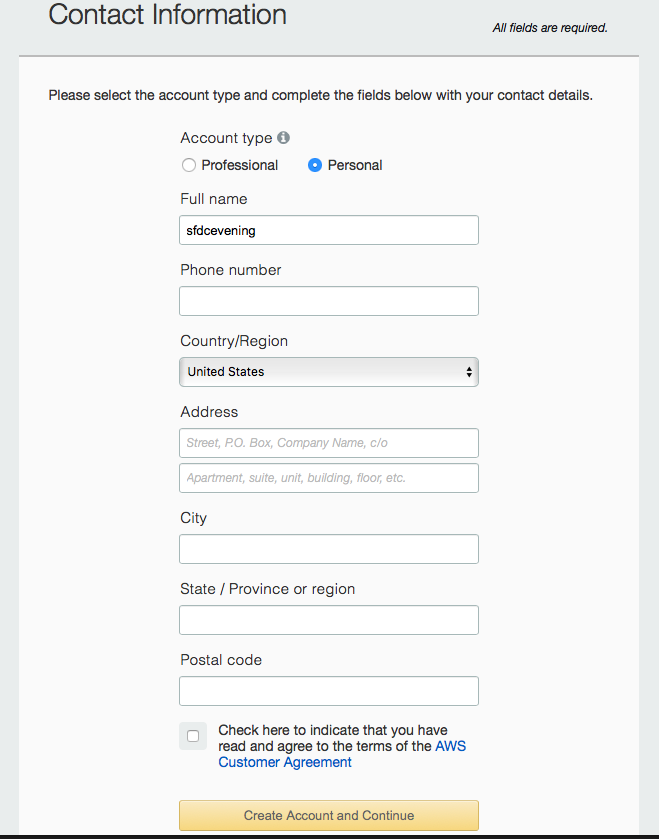Viewport: 659px width, 839px height.
Task: Select the Professional account type radio
Action: point(188,165)
